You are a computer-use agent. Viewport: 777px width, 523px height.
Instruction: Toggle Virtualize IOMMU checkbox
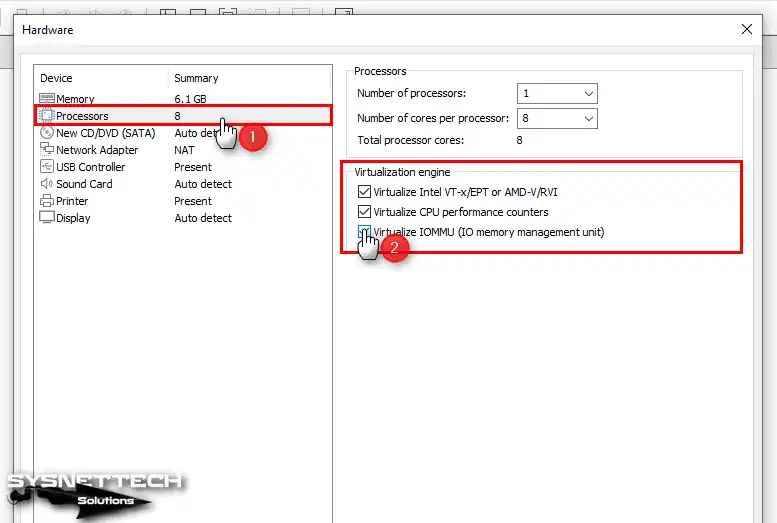(x=364, y=232)
